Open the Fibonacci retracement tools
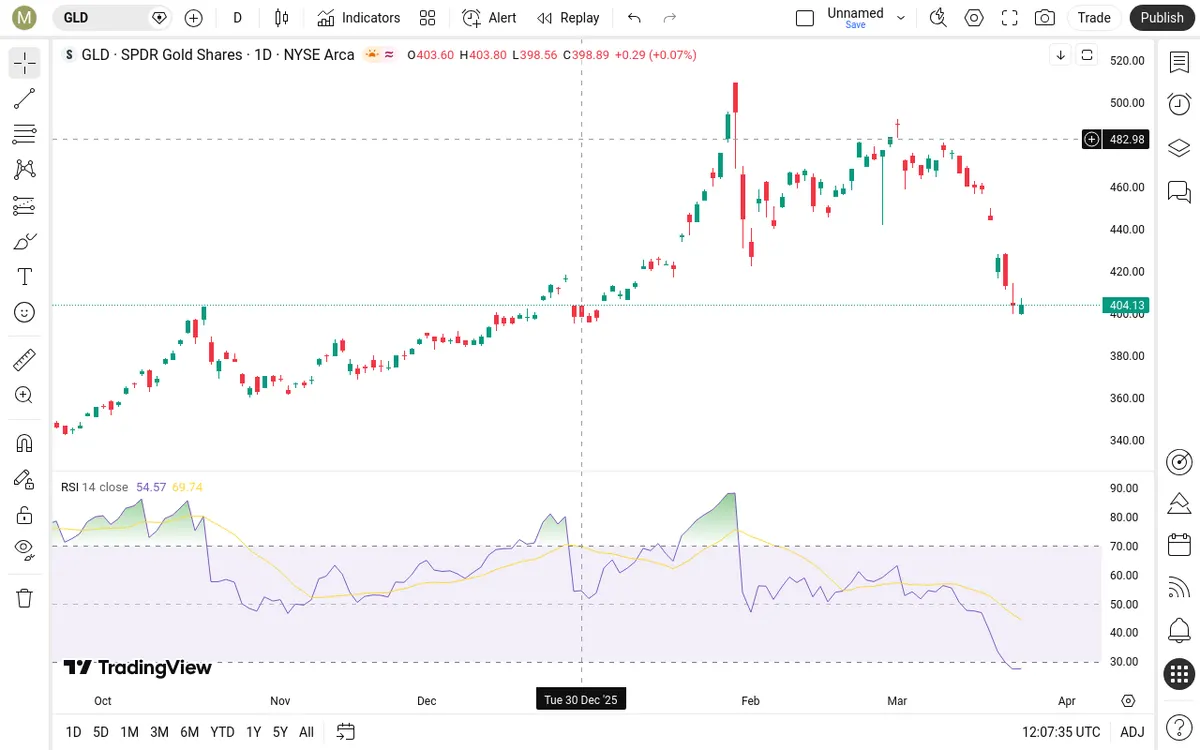1200x750 pixels. (25, 134)
